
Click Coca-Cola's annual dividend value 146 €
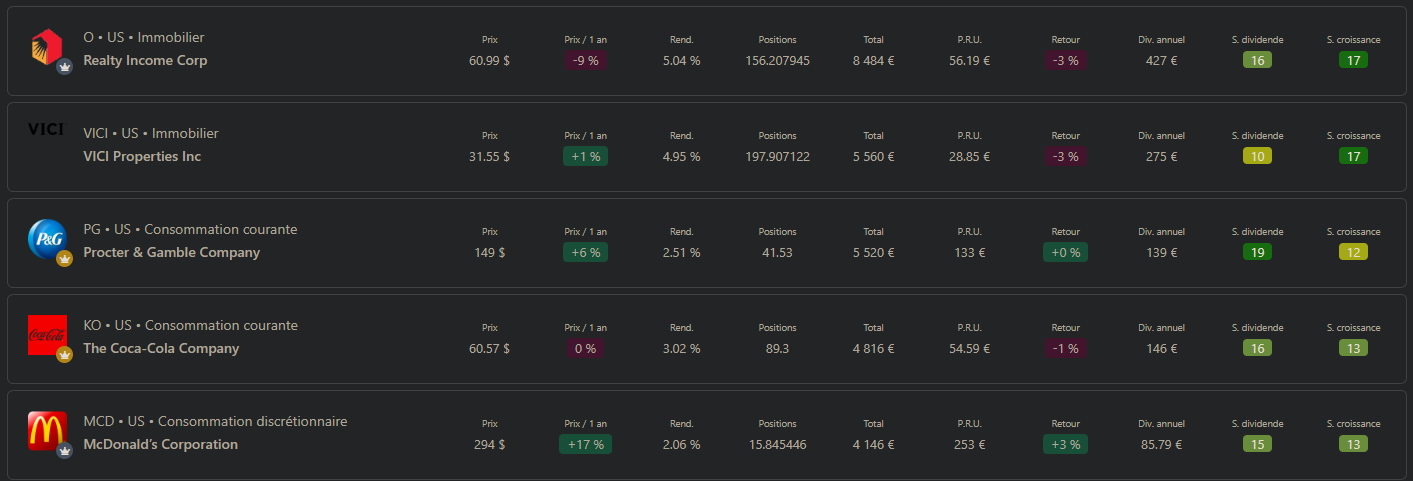(x=1161, y=349)
